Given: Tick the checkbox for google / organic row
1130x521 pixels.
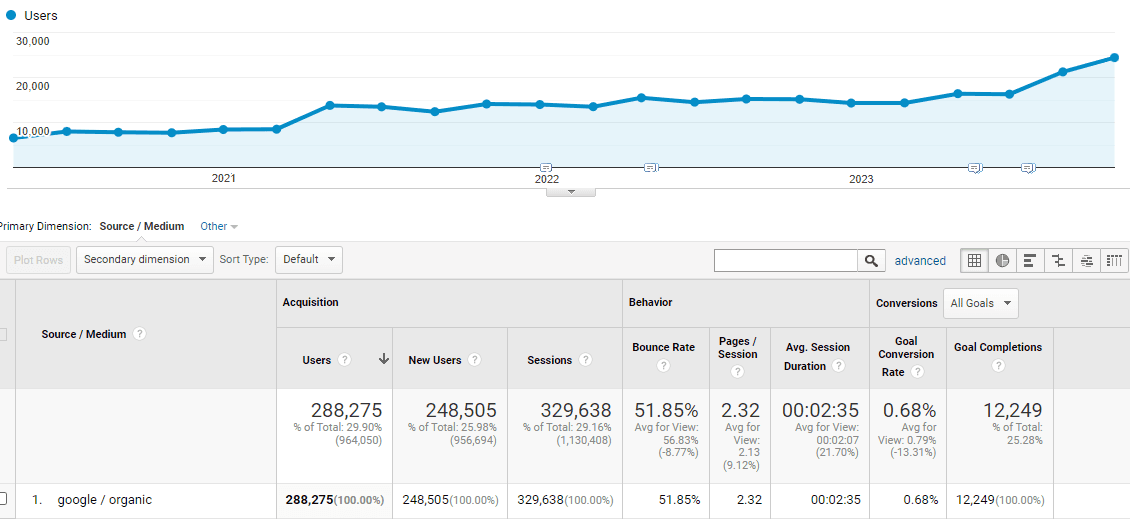Looking at the screenshot, I should point(3,499).
